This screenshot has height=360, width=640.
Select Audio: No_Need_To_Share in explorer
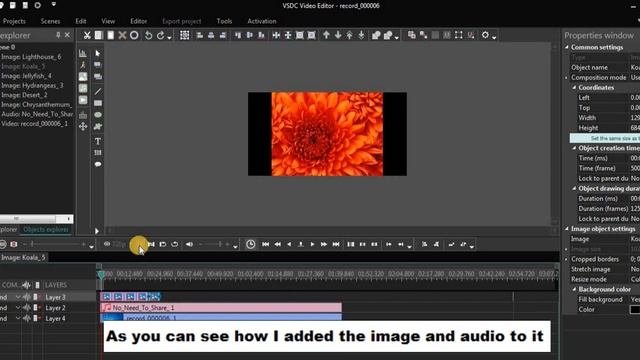point(37,114)
